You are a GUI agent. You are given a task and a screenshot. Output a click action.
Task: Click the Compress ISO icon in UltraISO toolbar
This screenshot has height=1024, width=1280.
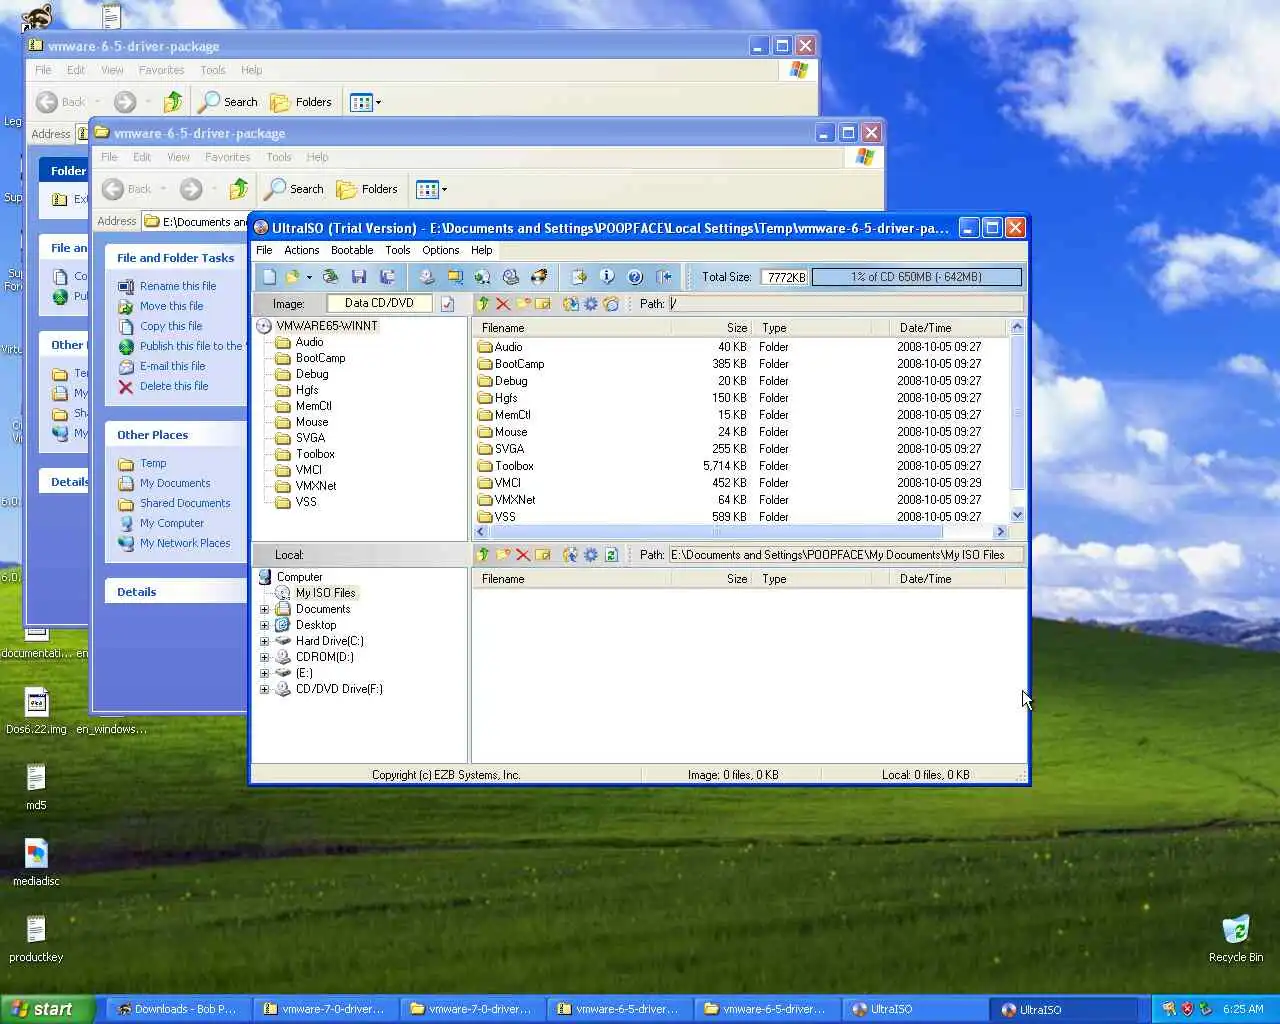coord(455,277)
